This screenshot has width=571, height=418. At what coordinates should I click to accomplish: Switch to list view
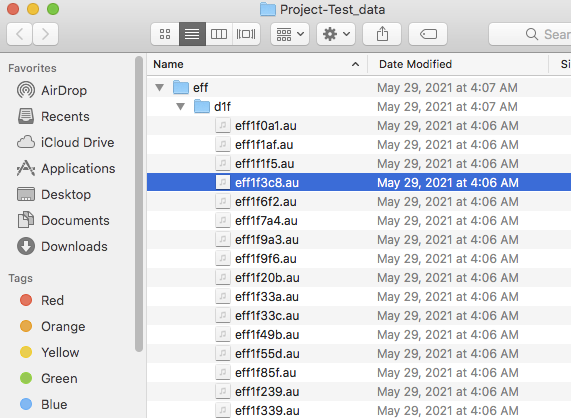[192, 34]
